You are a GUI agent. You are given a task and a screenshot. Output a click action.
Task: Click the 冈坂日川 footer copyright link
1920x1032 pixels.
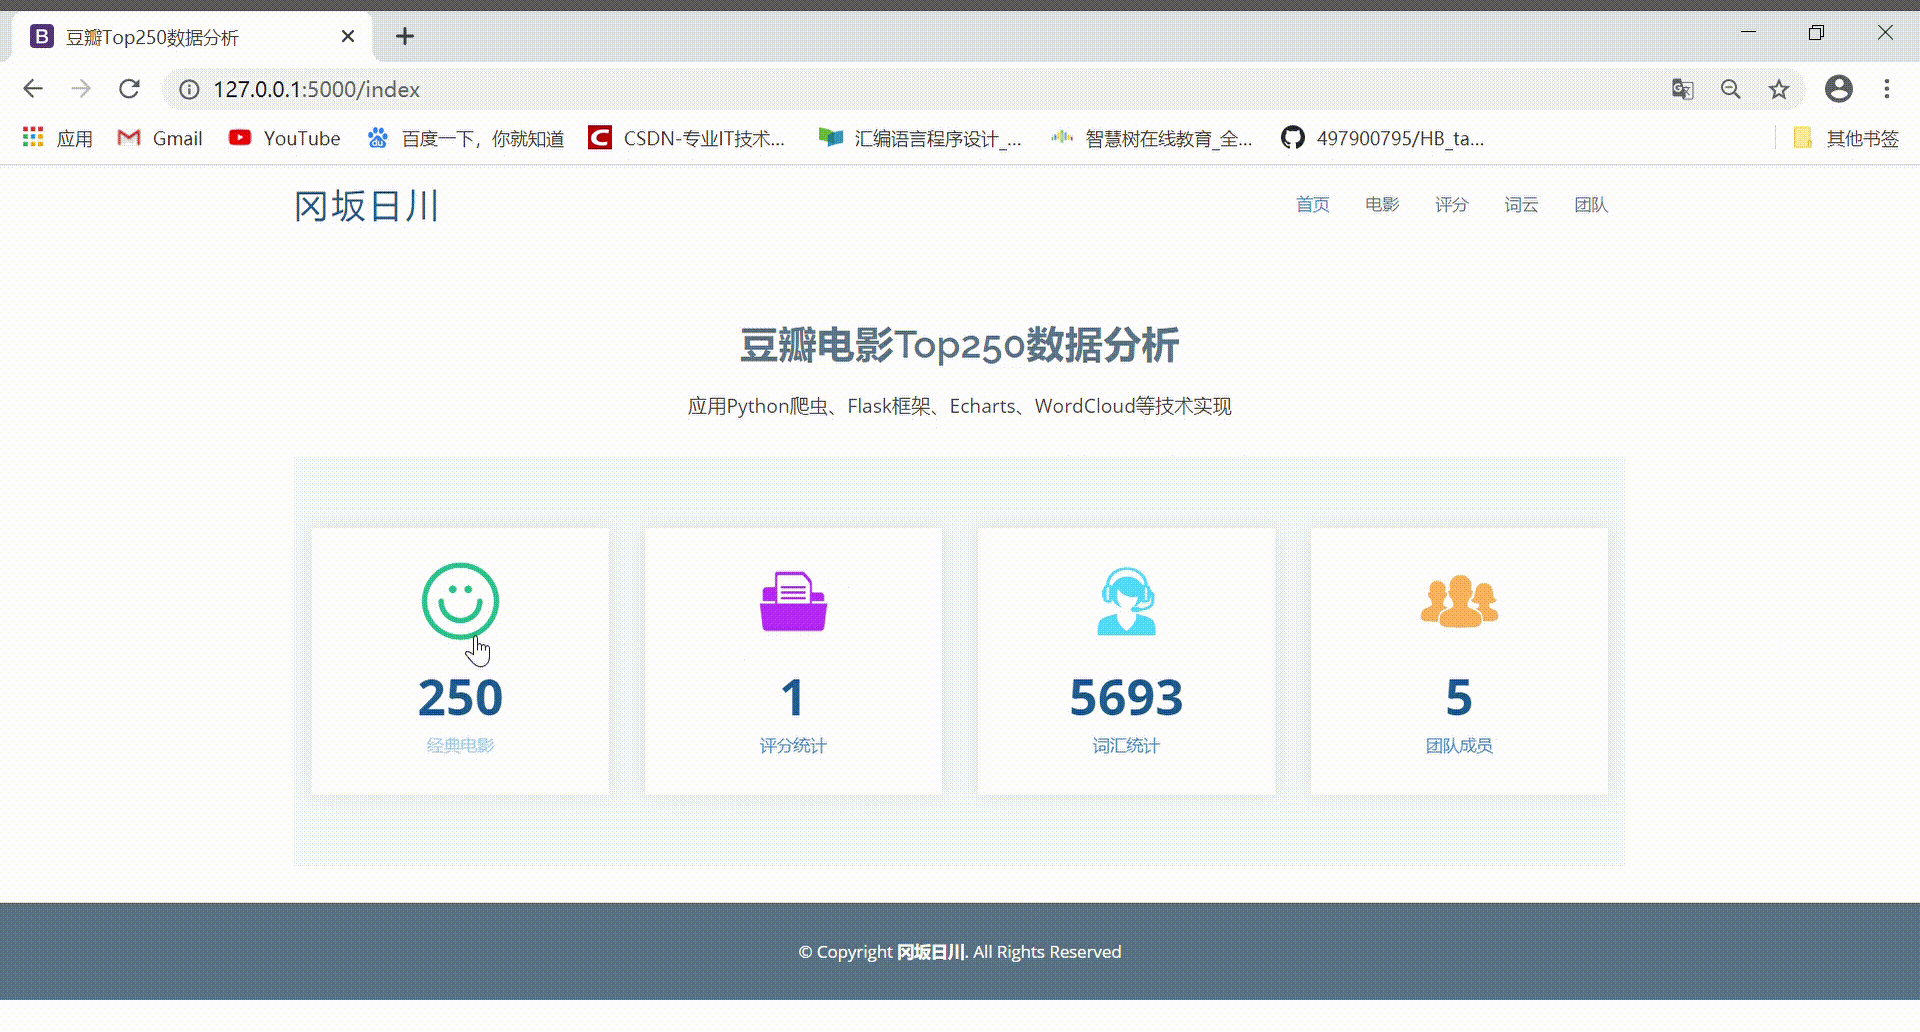point(931,952)
